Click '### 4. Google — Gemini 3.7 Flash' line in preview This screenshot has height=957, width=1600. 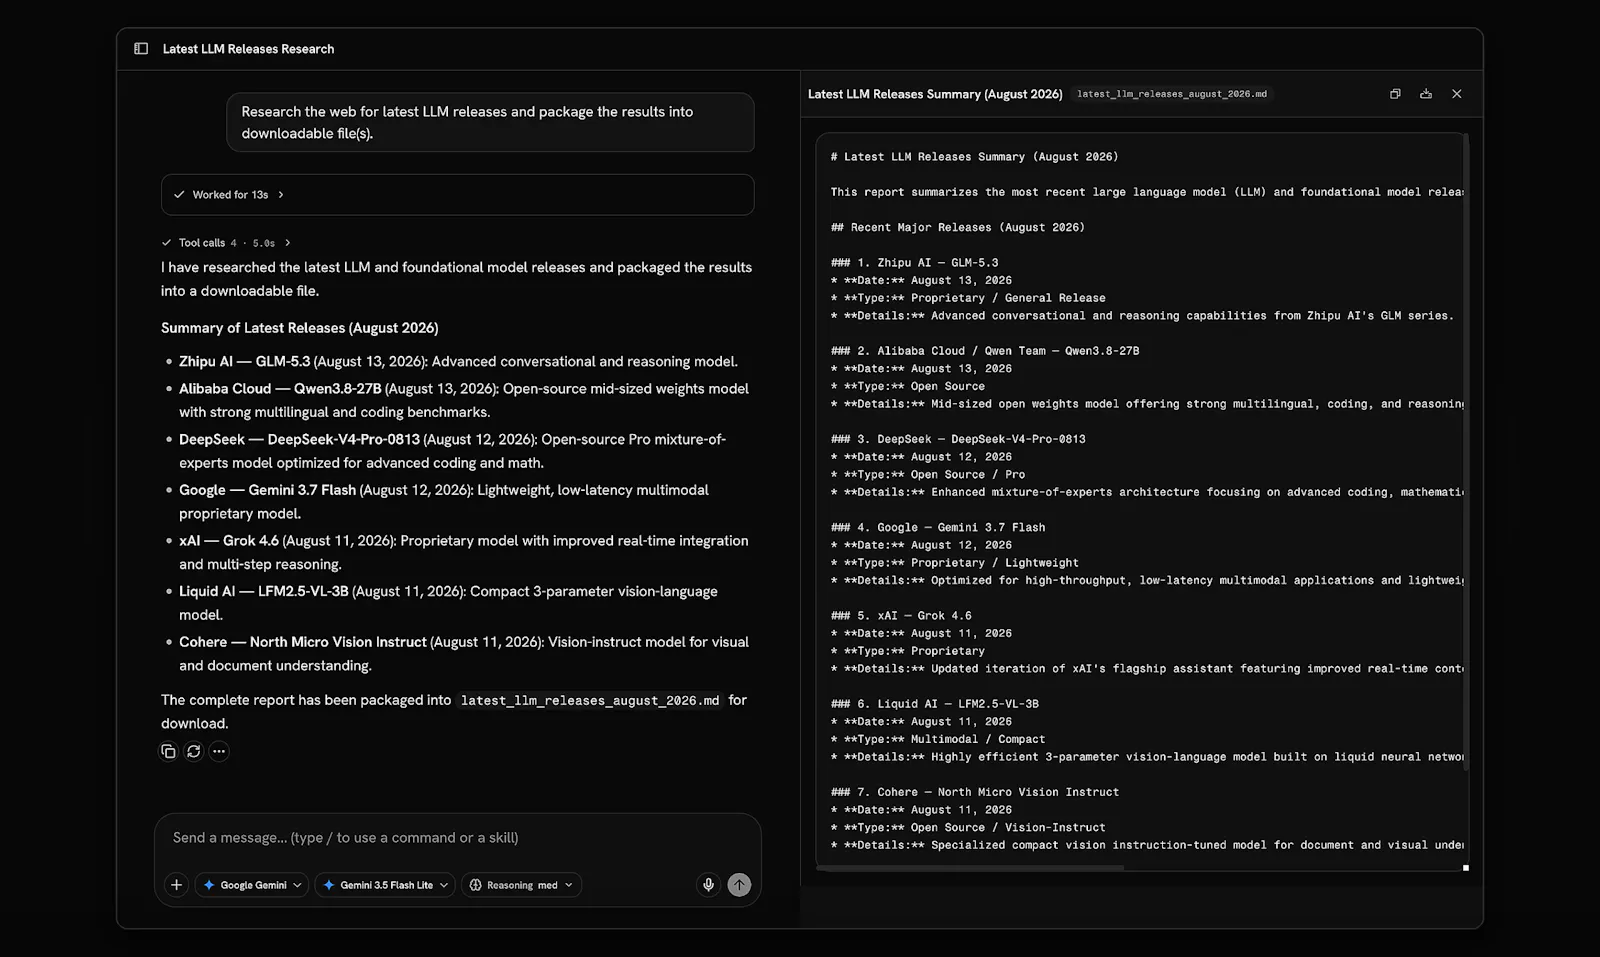coord(938,527)
